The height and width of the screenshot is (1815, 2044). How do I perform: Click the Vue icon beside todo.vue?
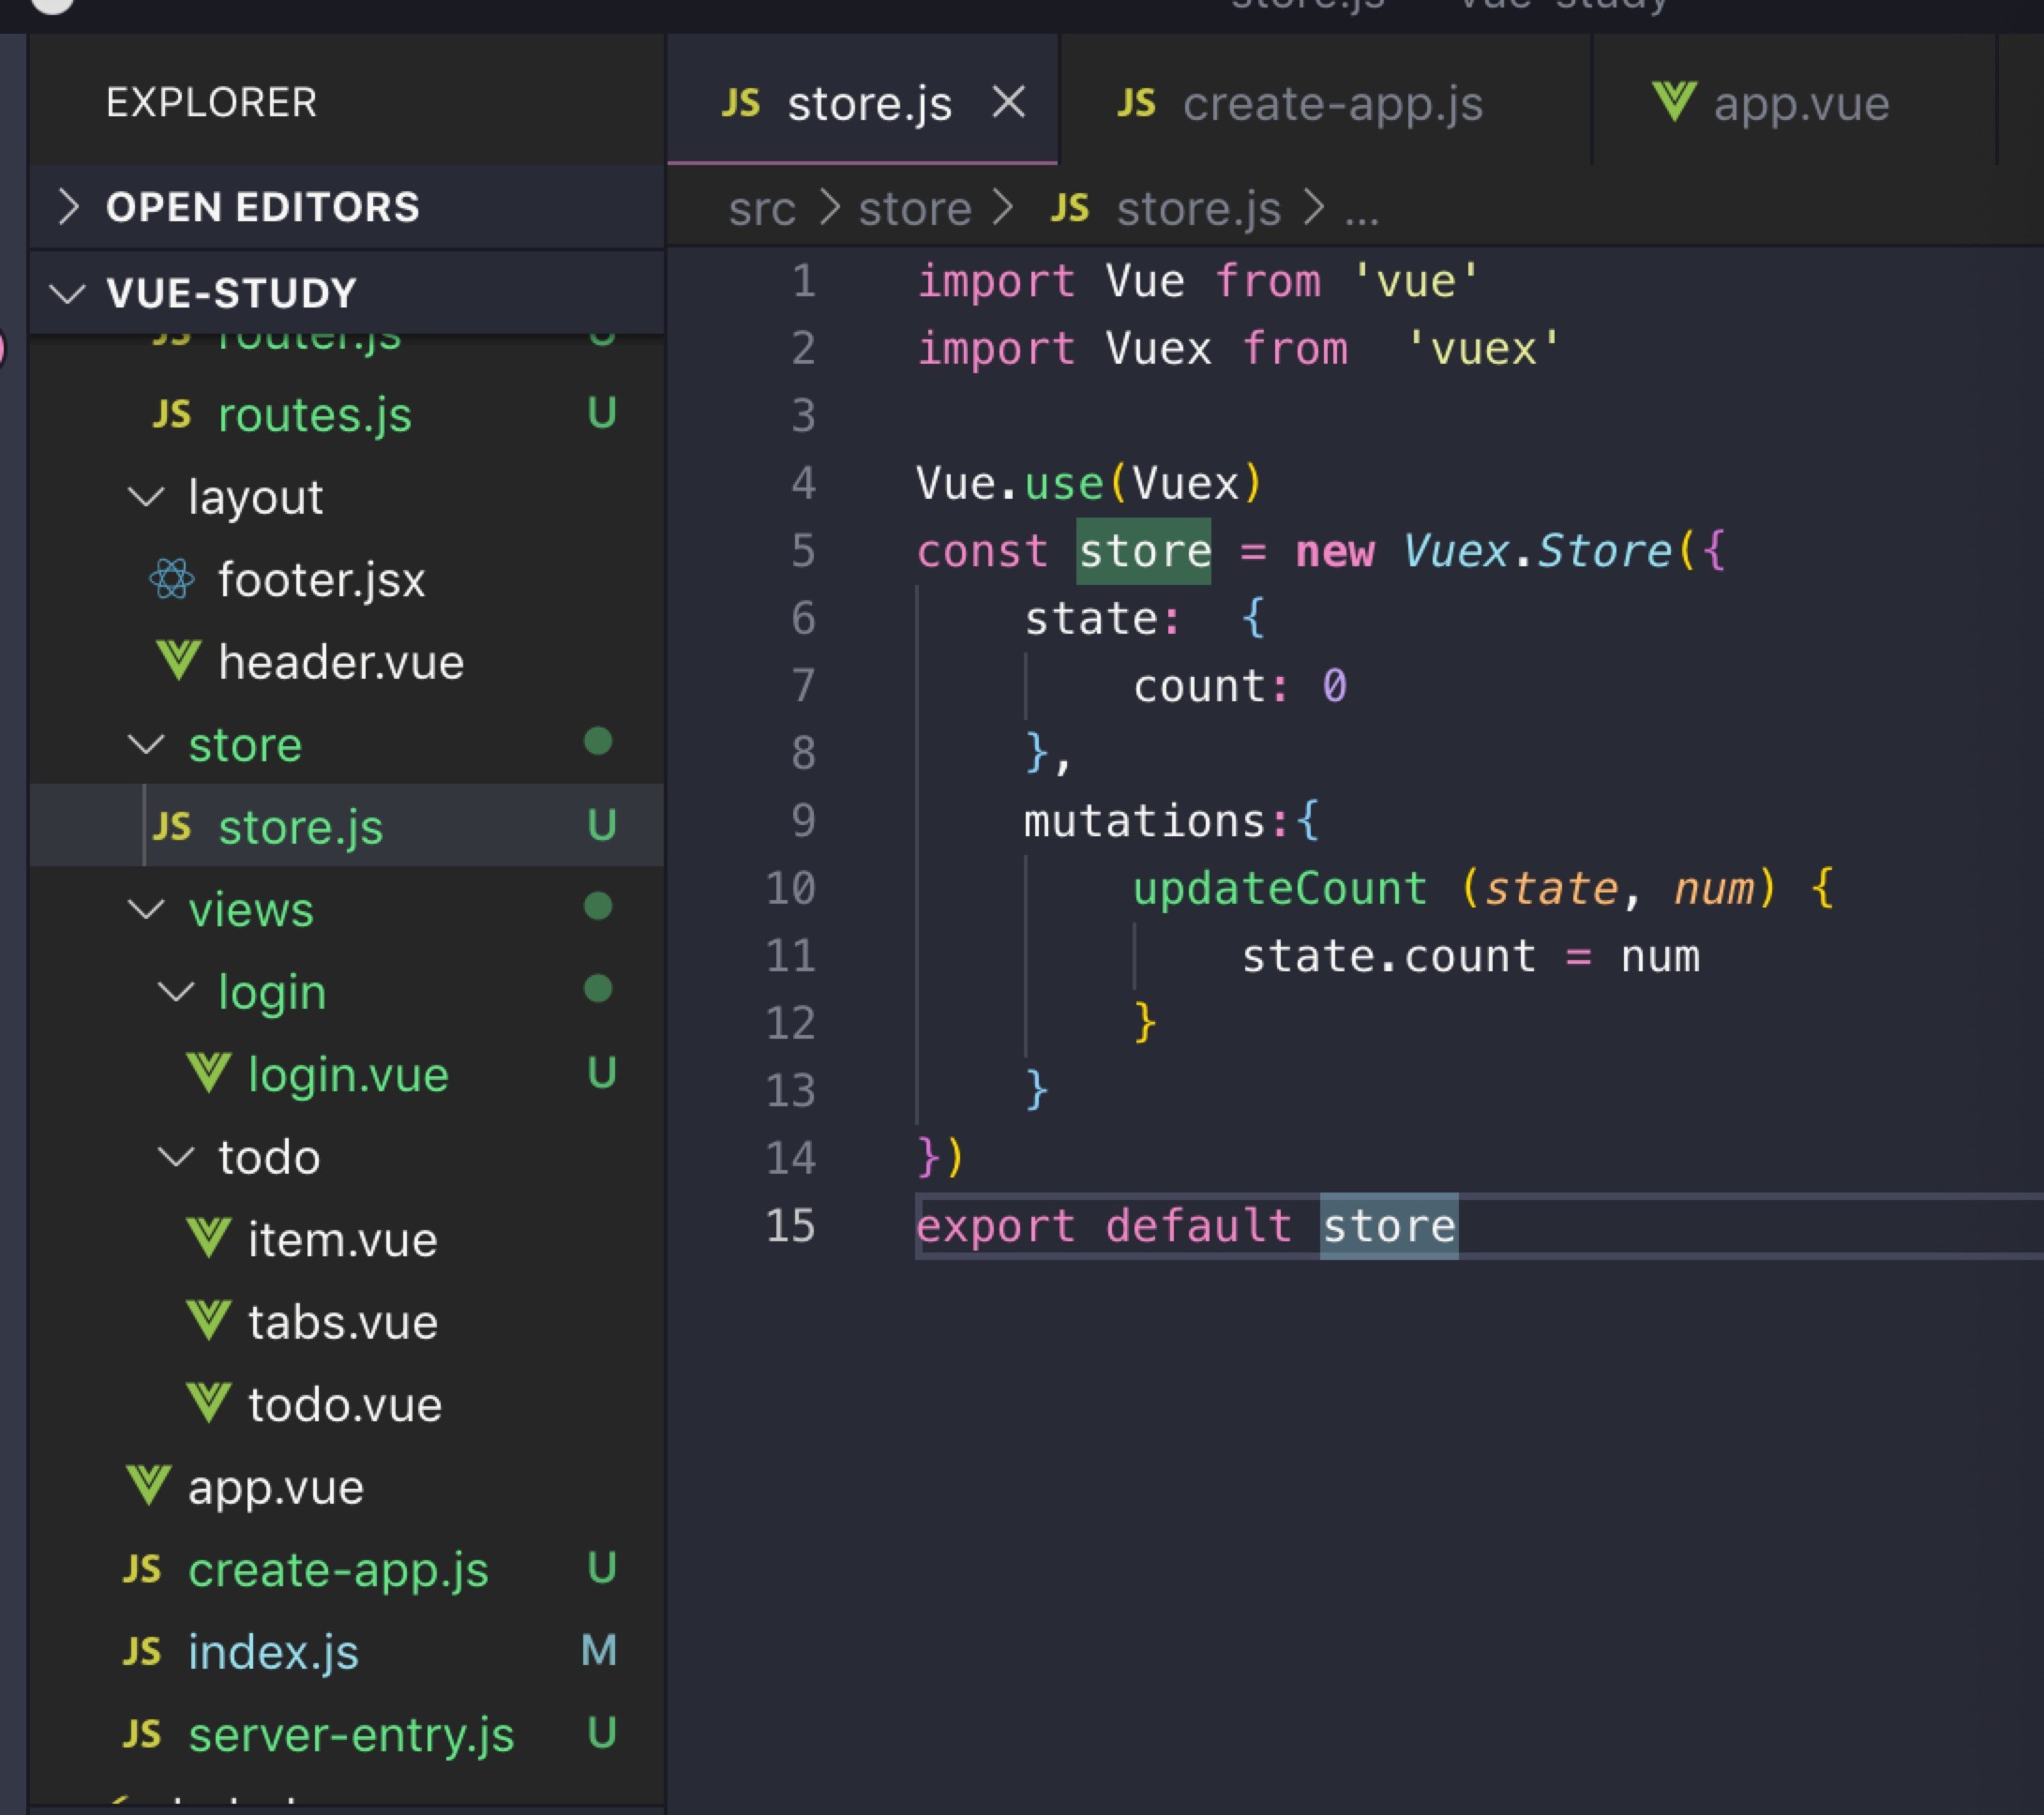coord(209,1403)
